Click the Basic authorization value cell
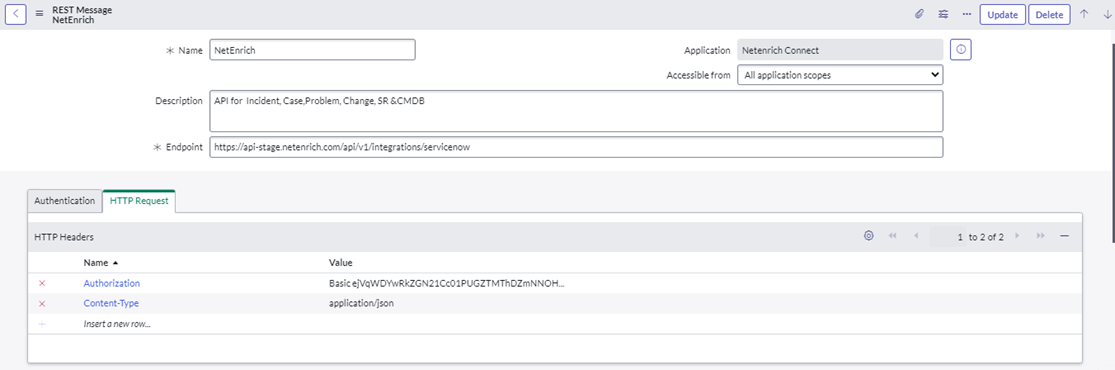 point(447,283)
